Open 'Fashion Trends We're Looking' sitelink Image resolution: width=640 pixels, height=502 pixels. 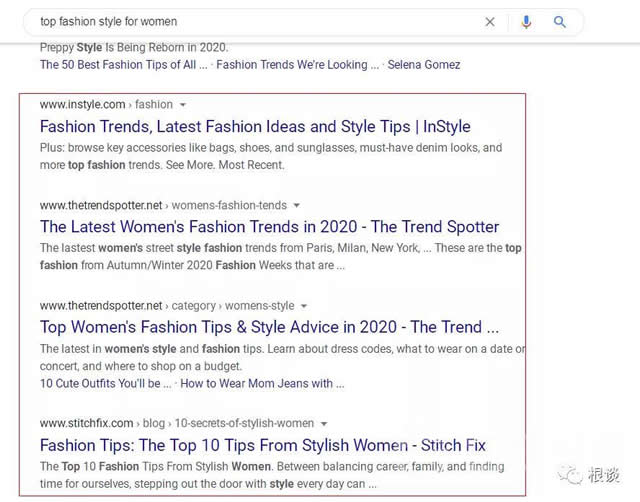[x=291, y=65]
